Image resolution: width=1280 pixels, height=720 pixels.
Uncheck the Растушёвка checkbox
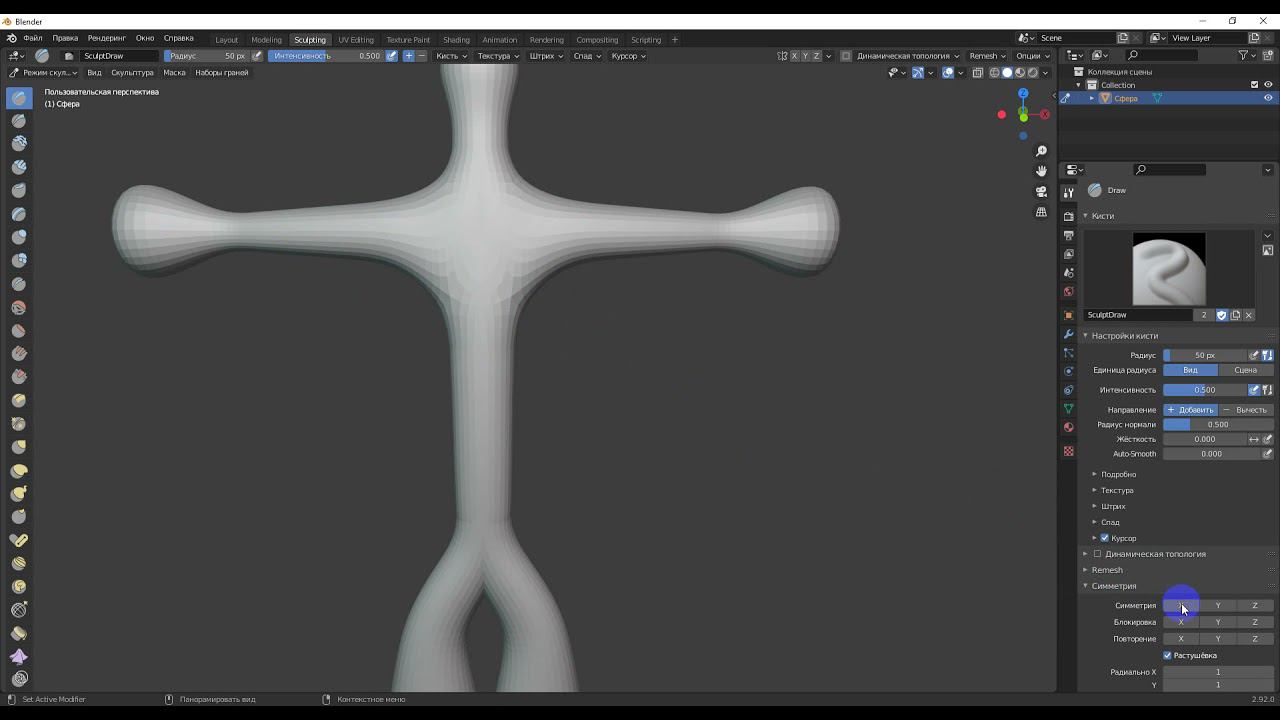[1167, 655]
